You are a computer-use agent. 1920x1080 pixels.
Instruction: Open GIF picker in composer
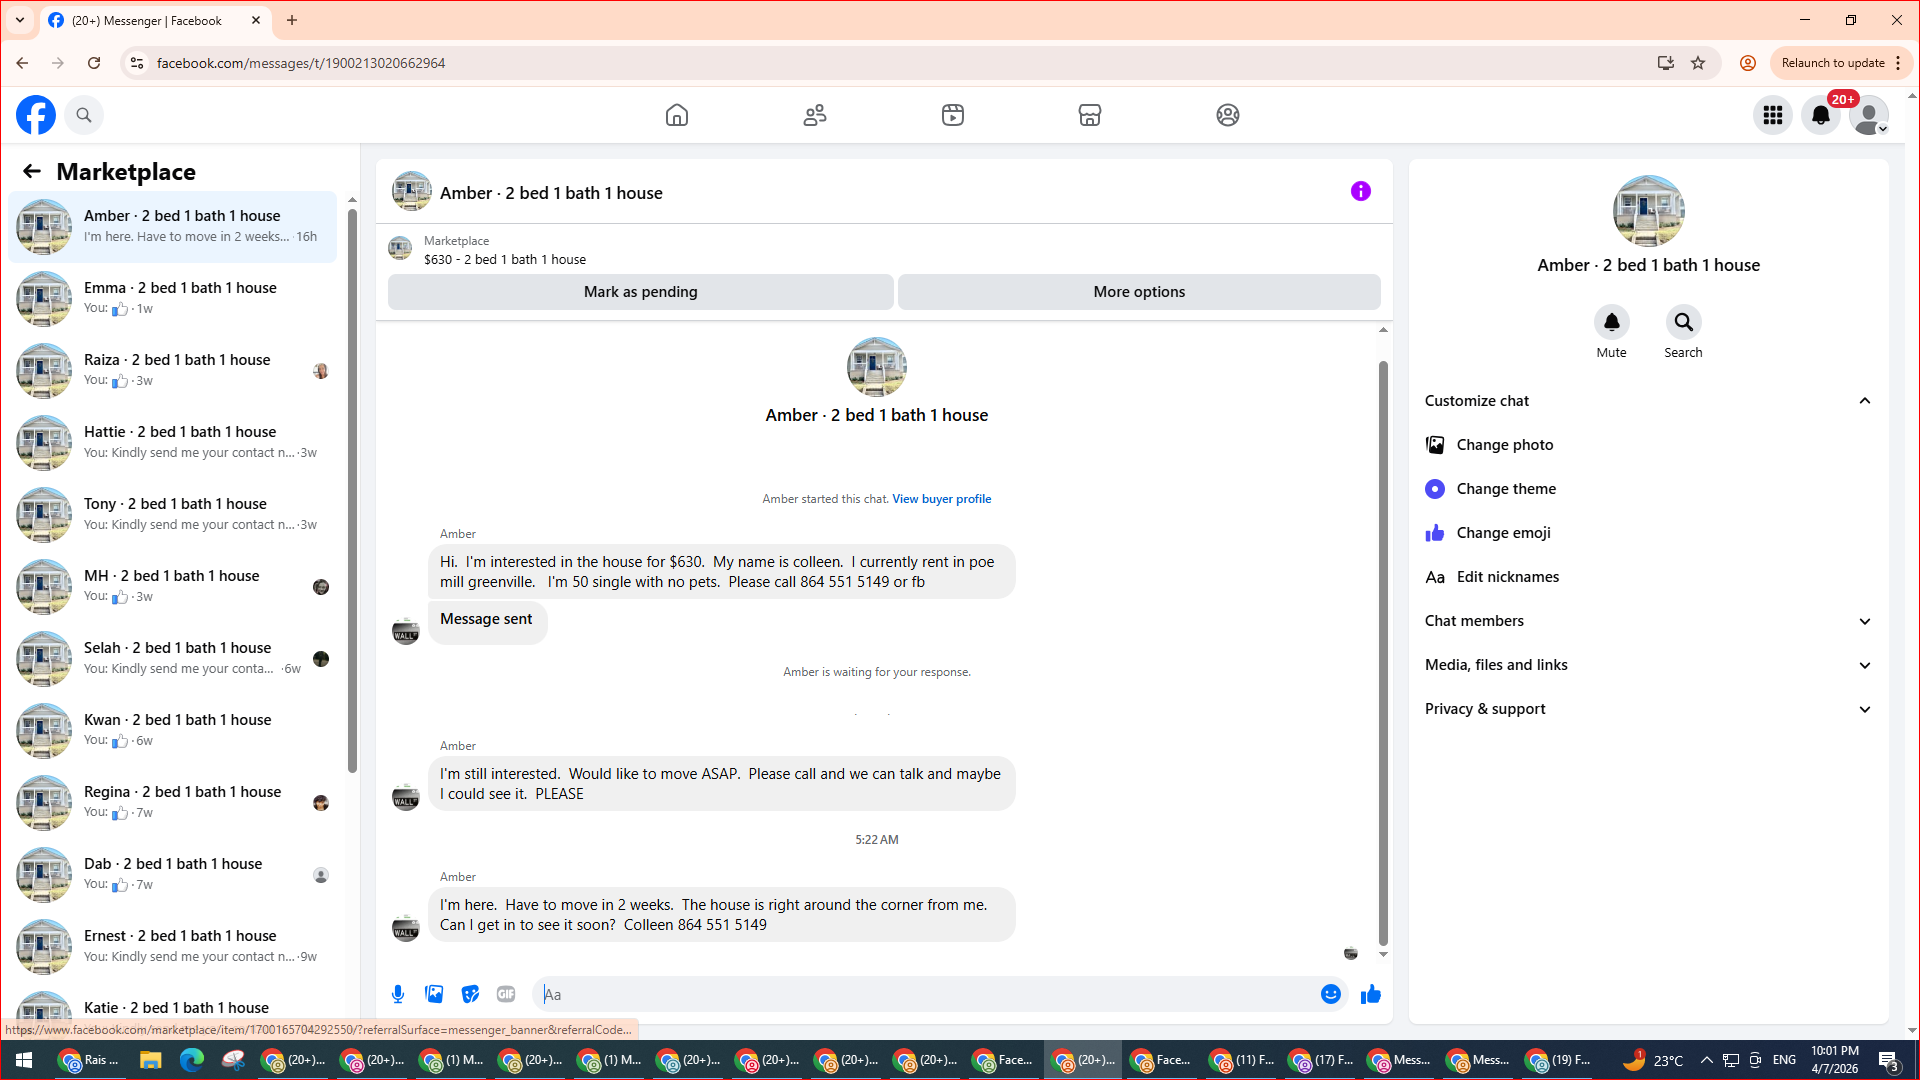506,994
